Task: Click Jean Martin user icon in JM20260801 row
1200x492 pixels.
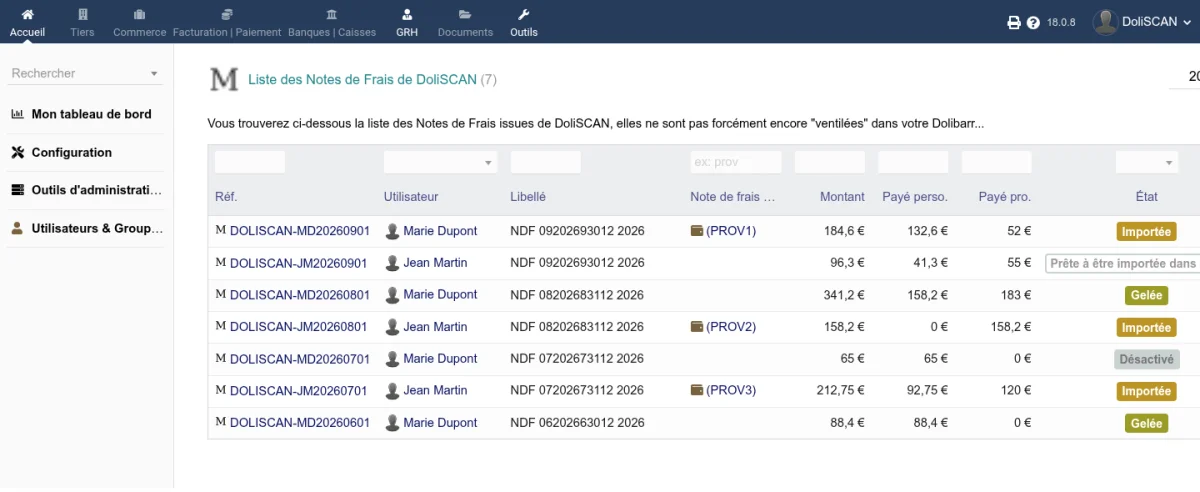Action: pos(393,327)
